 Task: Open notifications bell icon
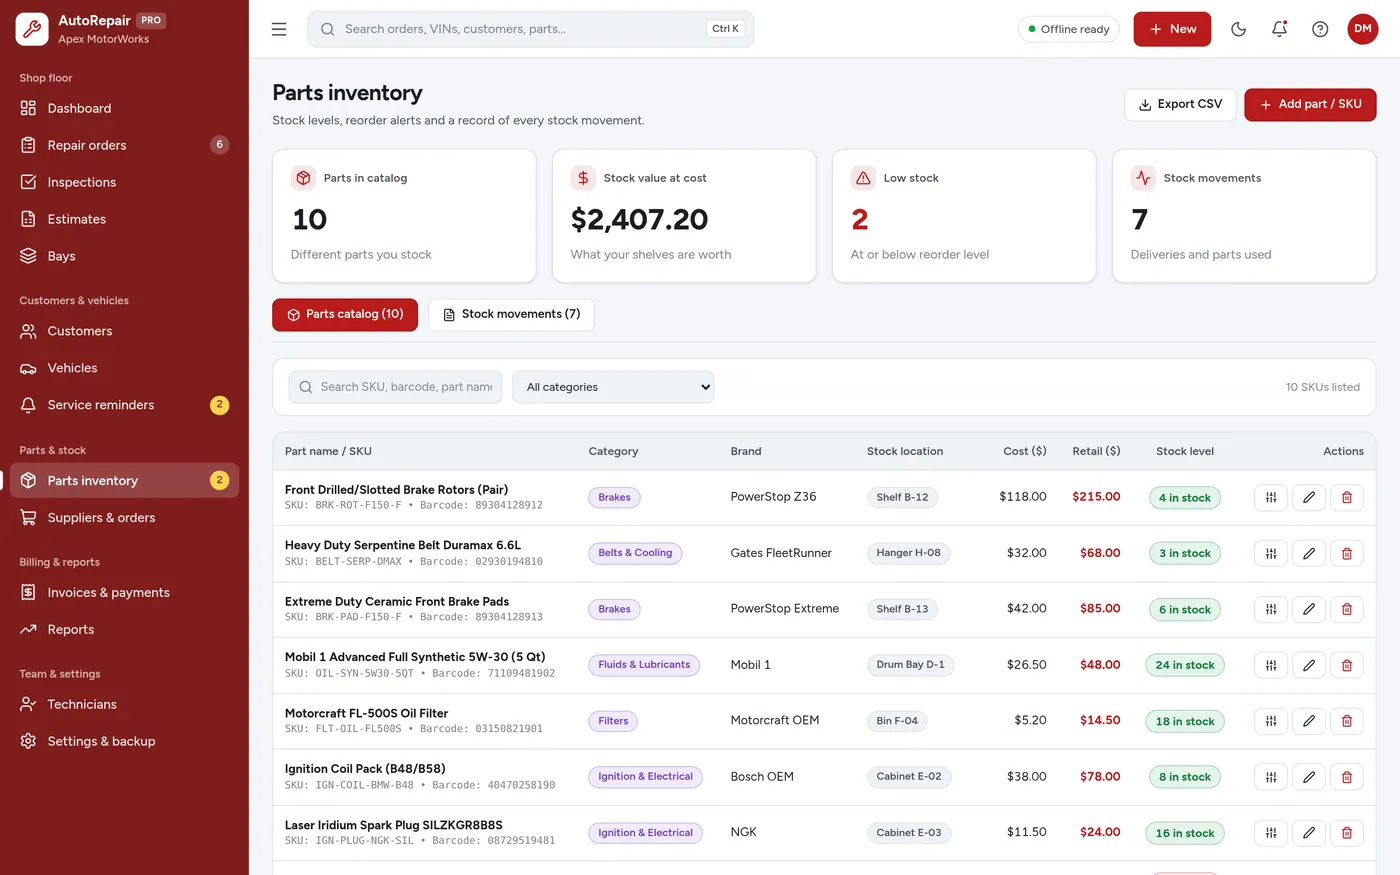click(x=1279, y=29)
